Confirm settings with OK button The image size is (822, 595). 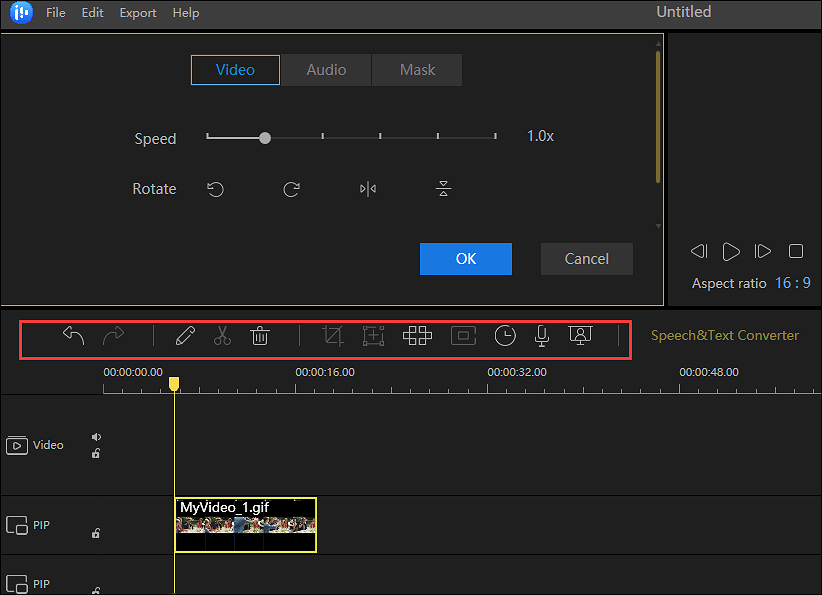(x=466, y=259)
